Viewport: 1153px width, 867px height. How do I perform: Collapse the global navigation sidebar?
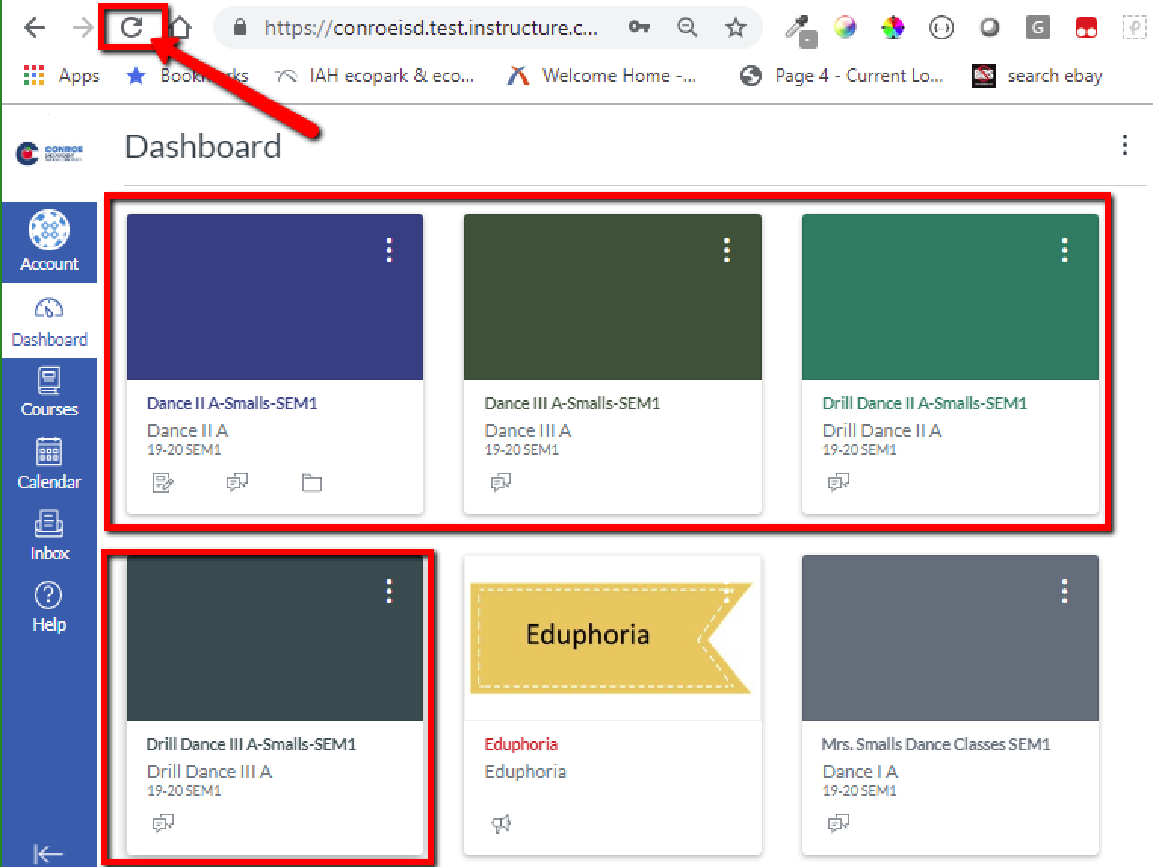pyautogui.click(x=48, y=853)
